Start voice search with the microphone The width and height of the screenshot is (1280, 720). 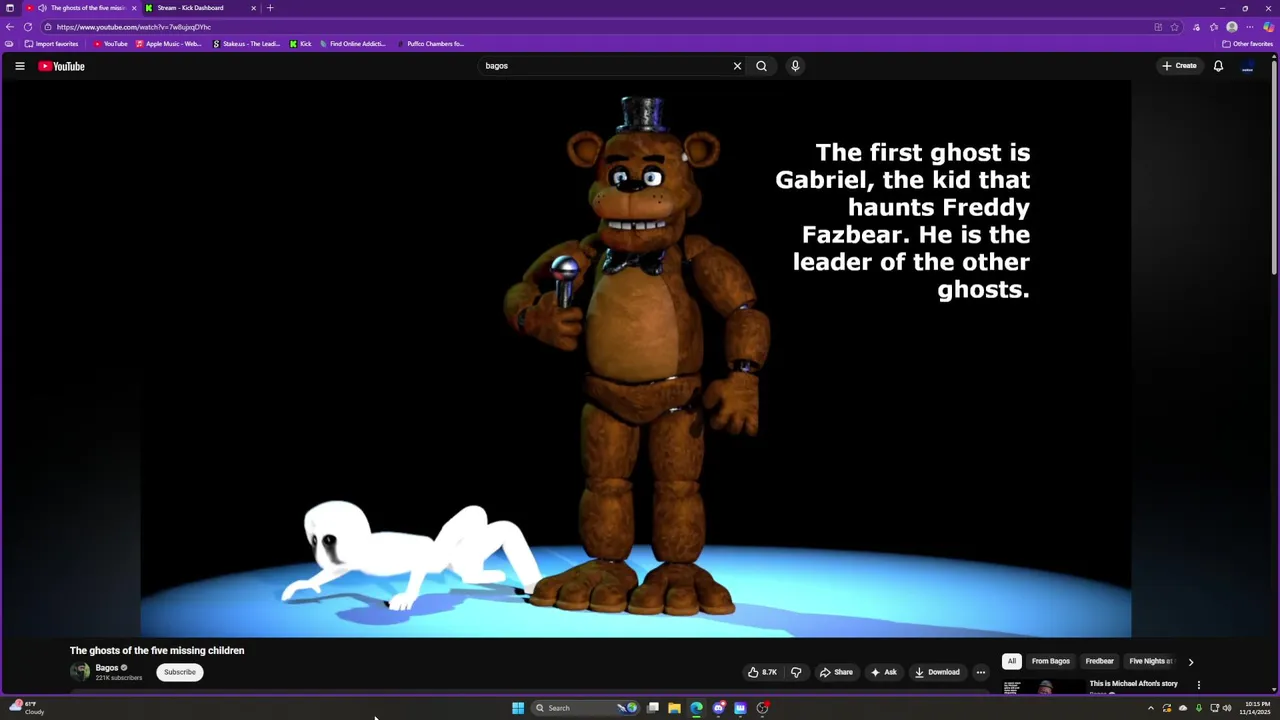click(x=795, y=66)
